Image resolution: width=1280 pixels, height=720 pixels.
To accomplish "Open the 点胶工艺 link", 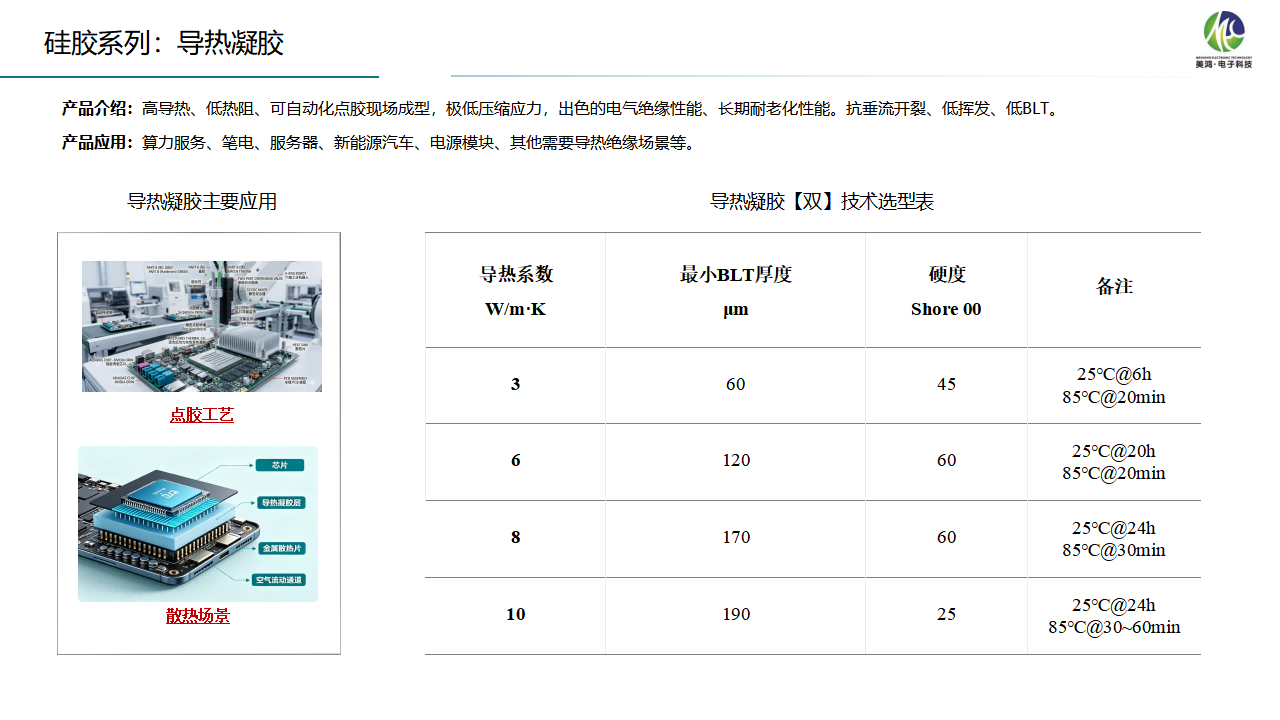I will [x=201, y=415].
